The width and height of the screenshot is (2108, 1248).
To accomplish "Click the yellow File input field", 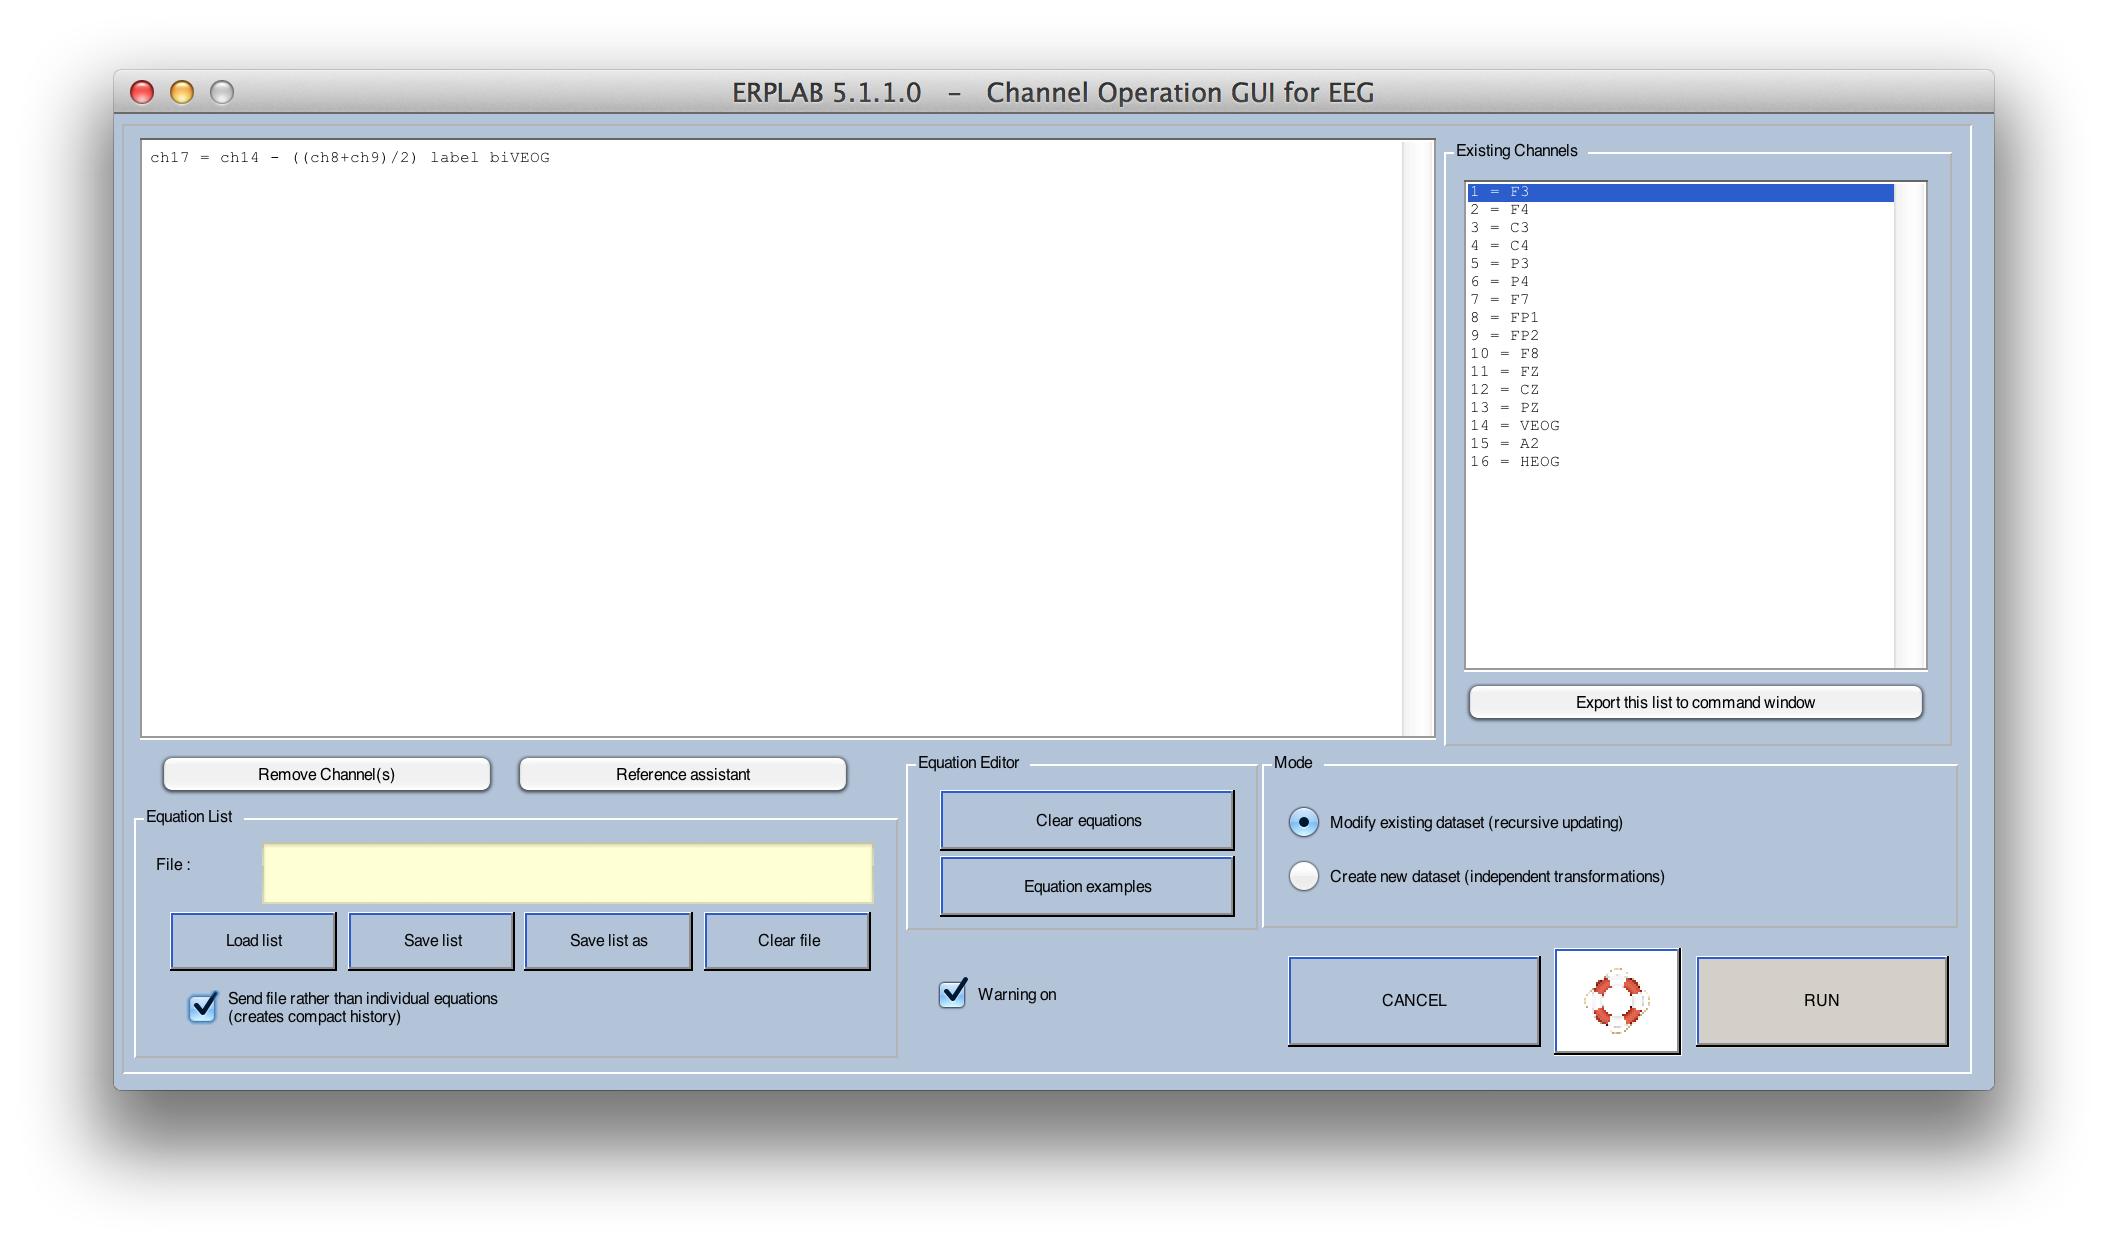I will click(567, 873).
